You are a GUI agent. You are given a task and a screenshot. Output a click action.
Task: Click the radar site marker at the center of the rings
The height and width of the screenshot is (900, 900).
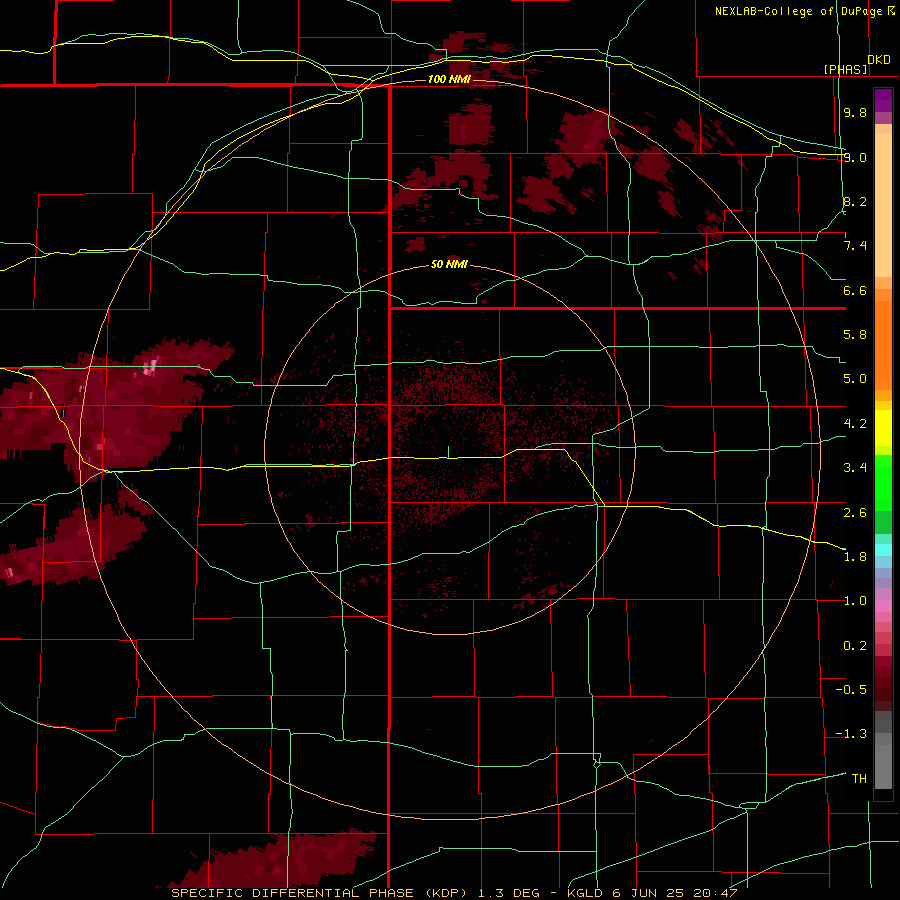point(449,452)
